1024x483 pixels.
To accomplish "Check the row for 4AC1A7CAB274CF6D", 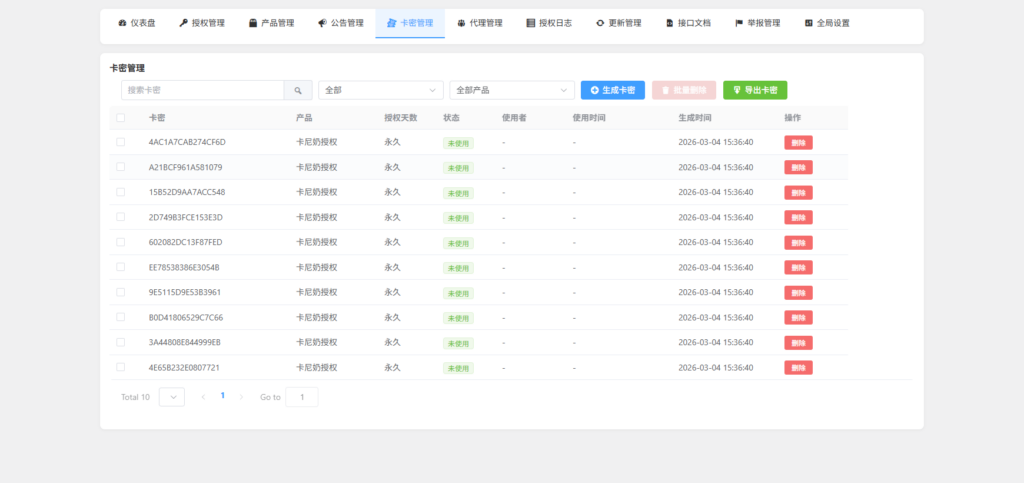I will pyautogui.click(x=121, y=142).
